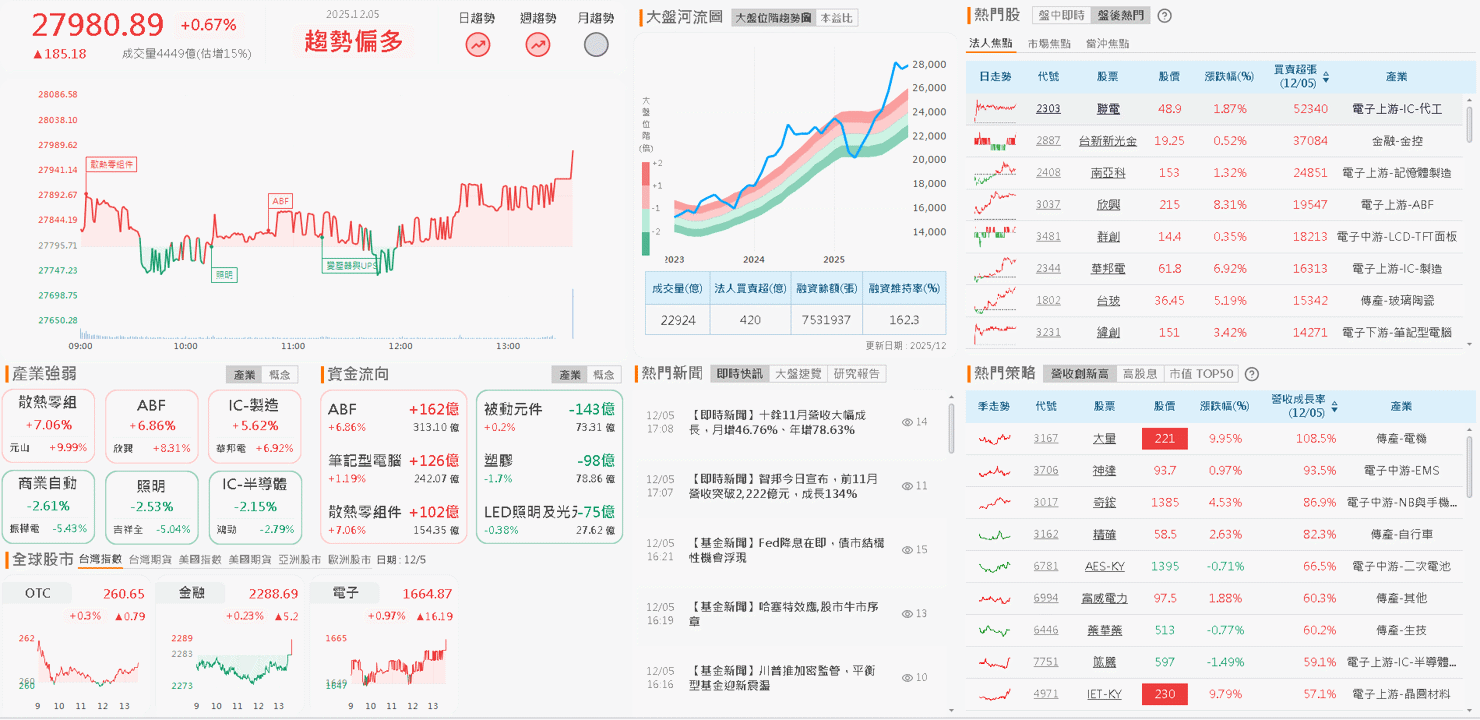Select 塑膠 -98億 fund flow row
The height and width of the screenshot is (720, 1480).
pyautogui.click(x=548, y=469)
